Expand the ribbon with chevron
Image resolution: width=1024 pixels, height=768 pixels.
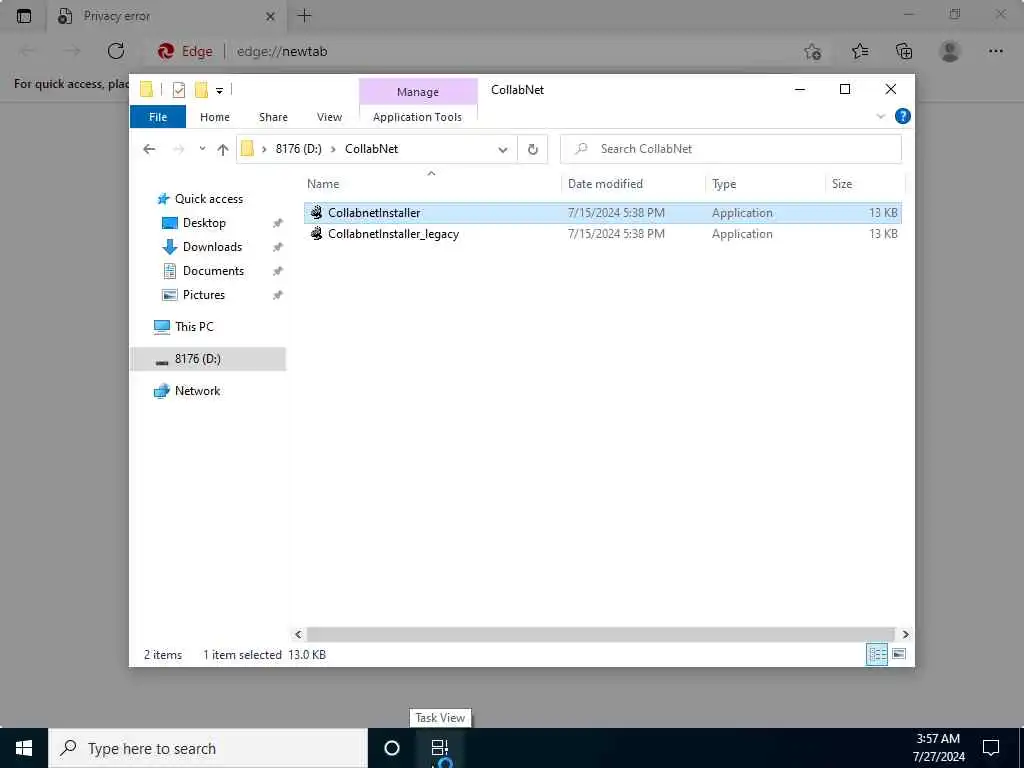(880, 116)
